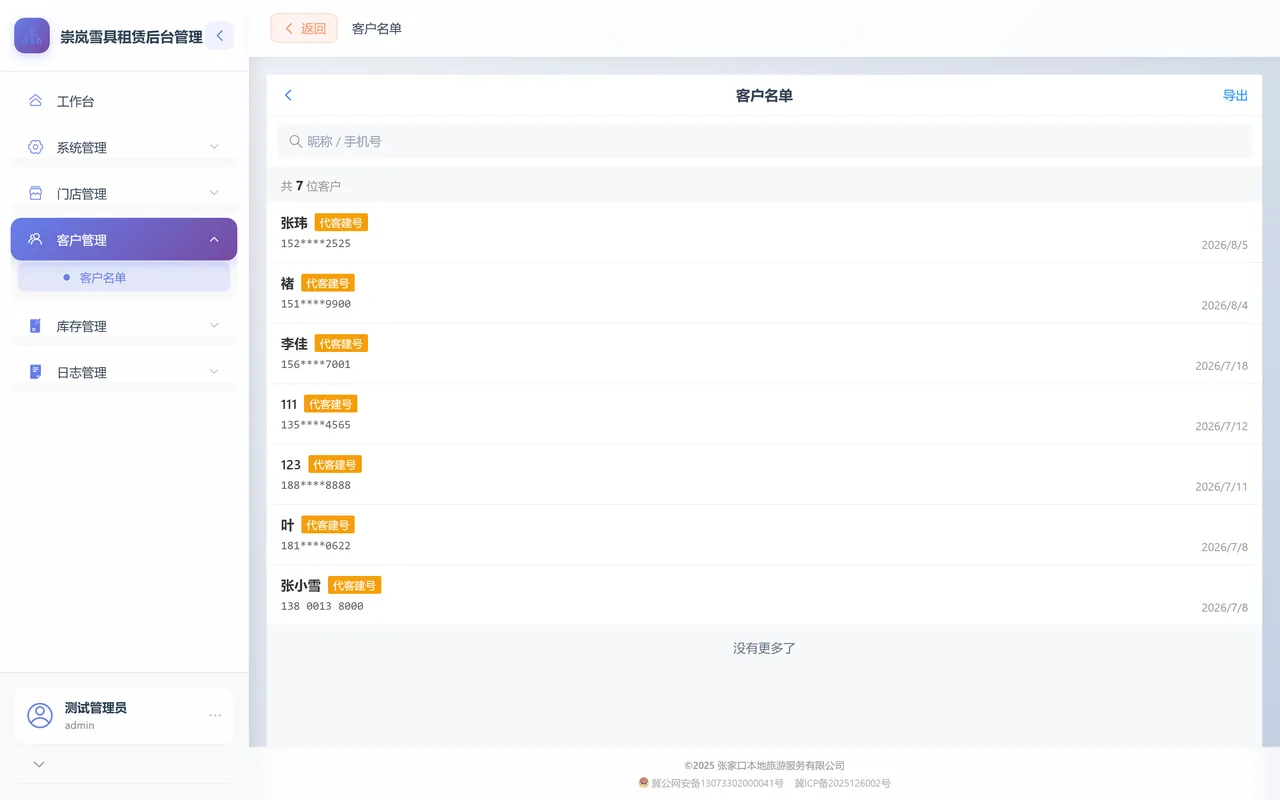Click the back arrow in 客户名单 panel header
This screenshot has height=800, width=1280.
pos(288,95)
